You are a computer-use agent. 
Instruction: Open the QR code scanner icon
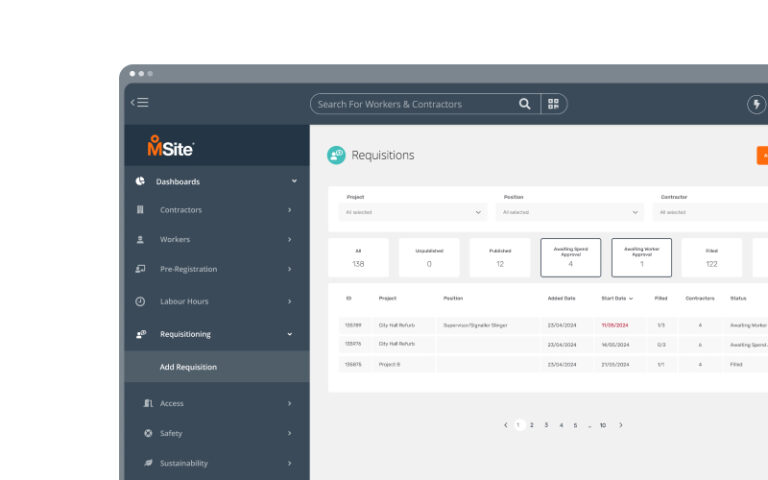tap(554, 104)
